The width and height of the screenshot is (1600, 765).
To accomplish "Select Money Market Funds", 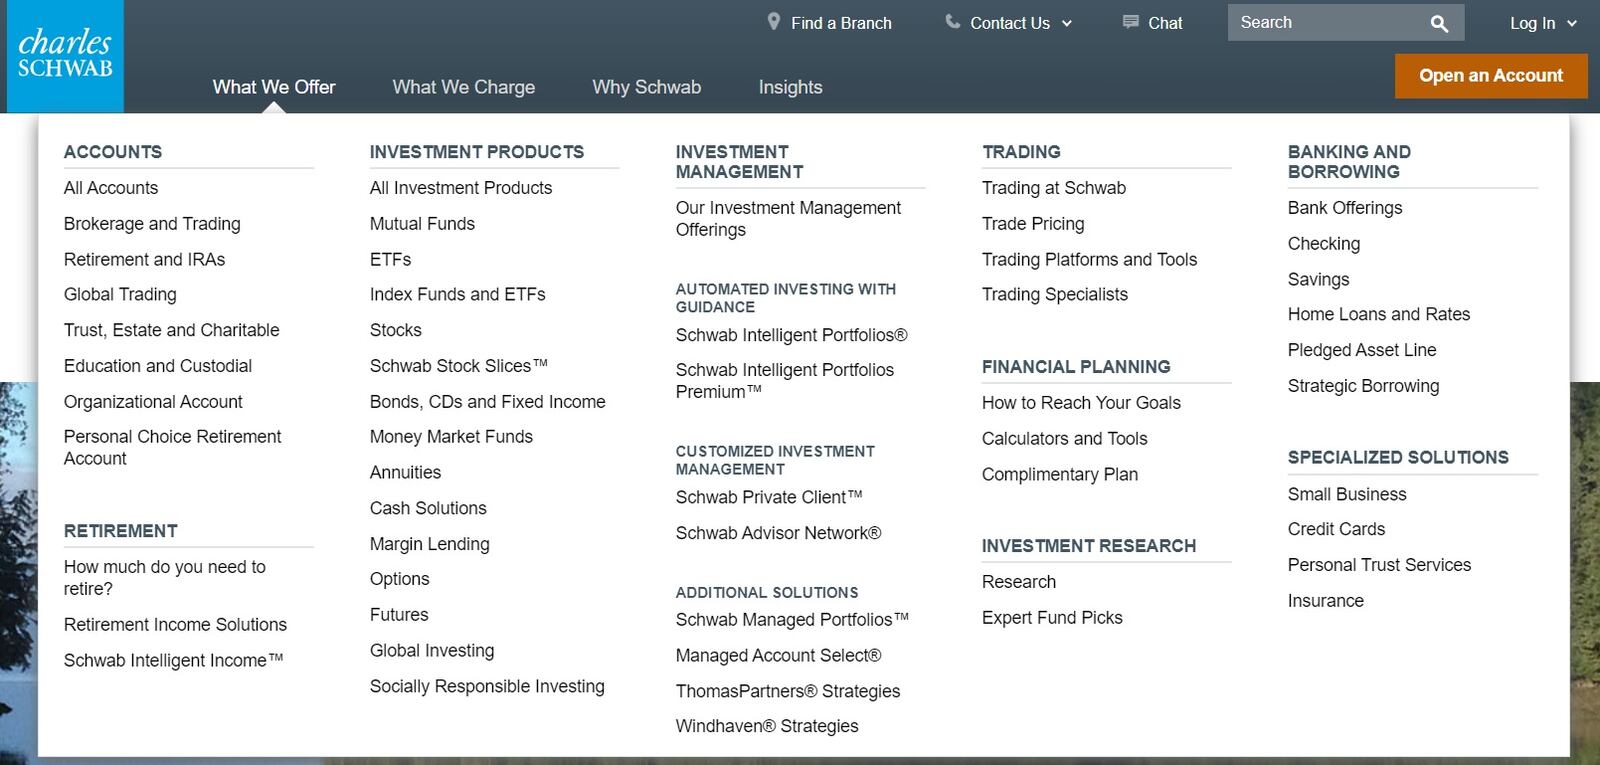I will point(451,437).
